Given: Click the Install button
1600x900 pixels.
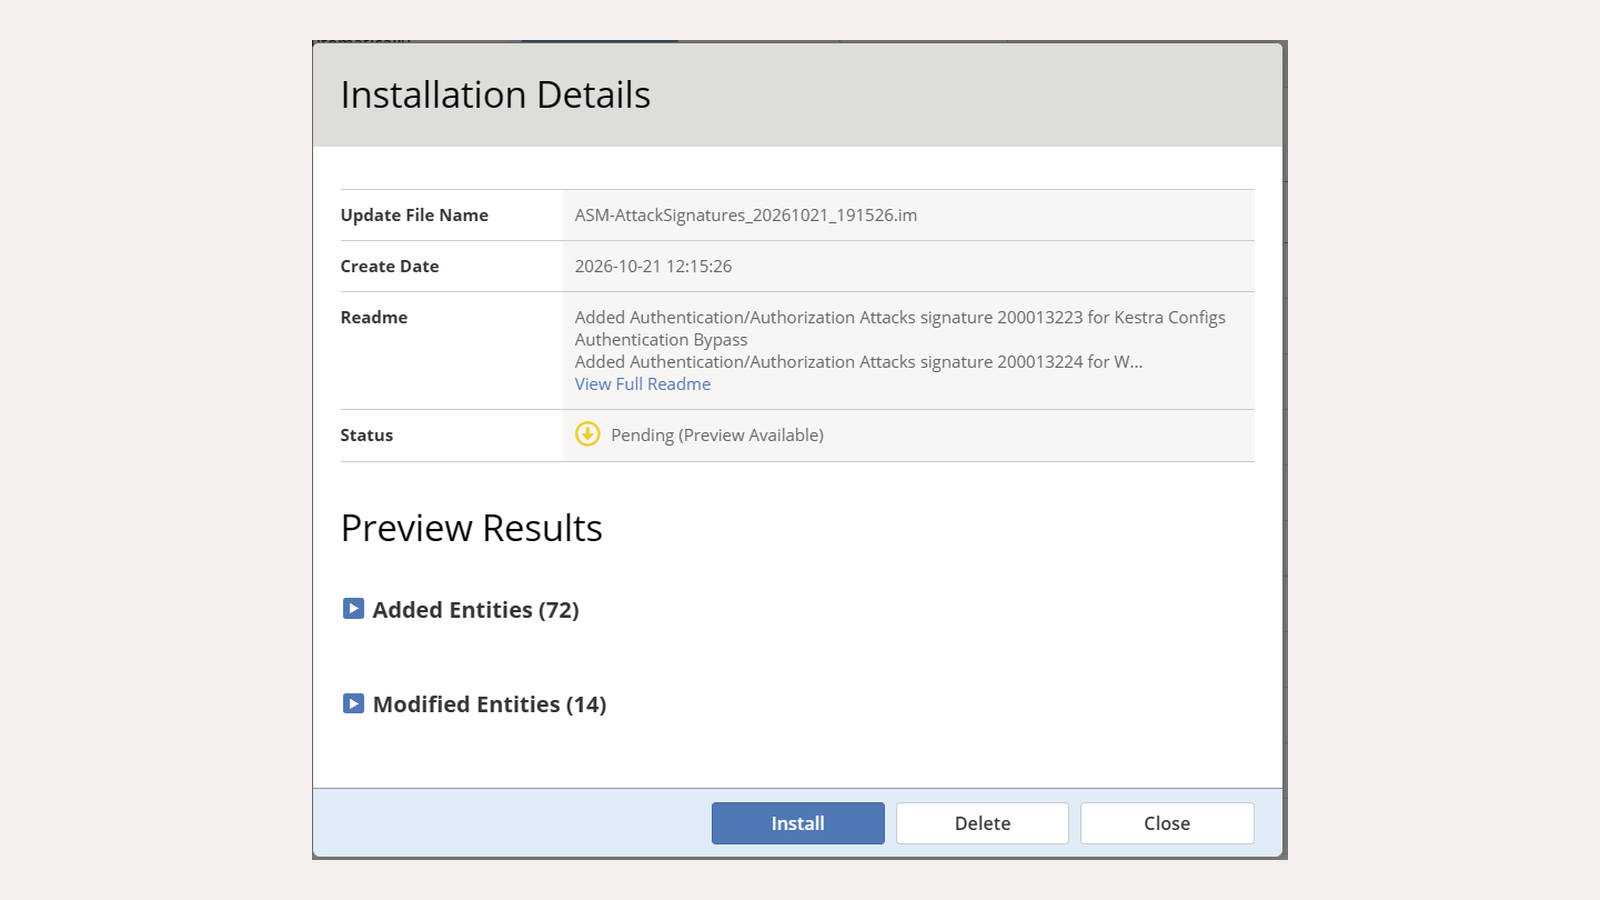Looking at the screenshot, I should (798, 823).
